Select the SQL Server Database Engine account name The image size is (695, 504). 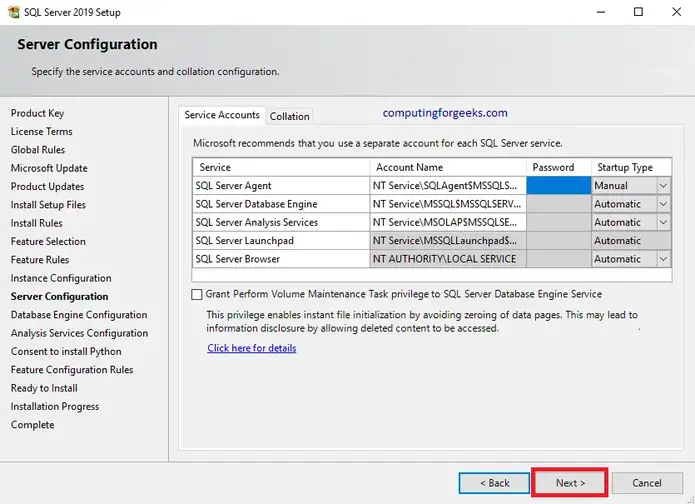[x=447, y=204]
